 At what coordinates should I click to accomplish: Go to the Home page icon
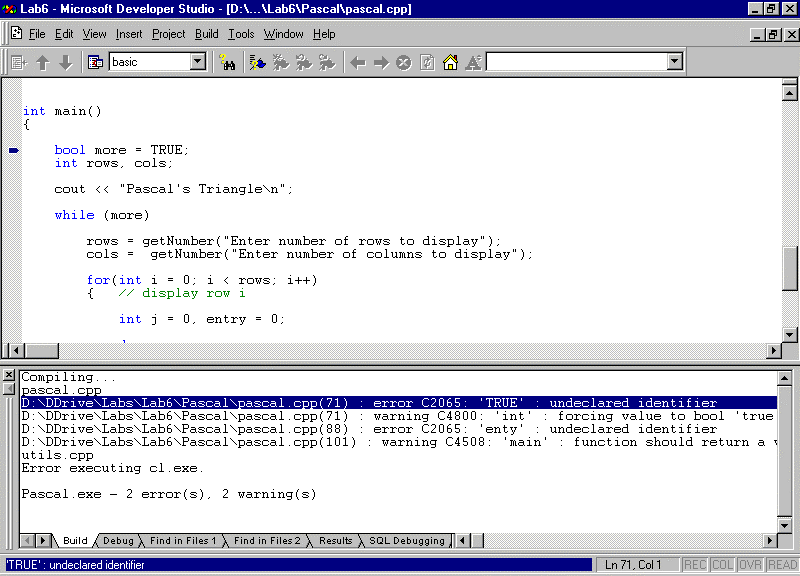450,62
